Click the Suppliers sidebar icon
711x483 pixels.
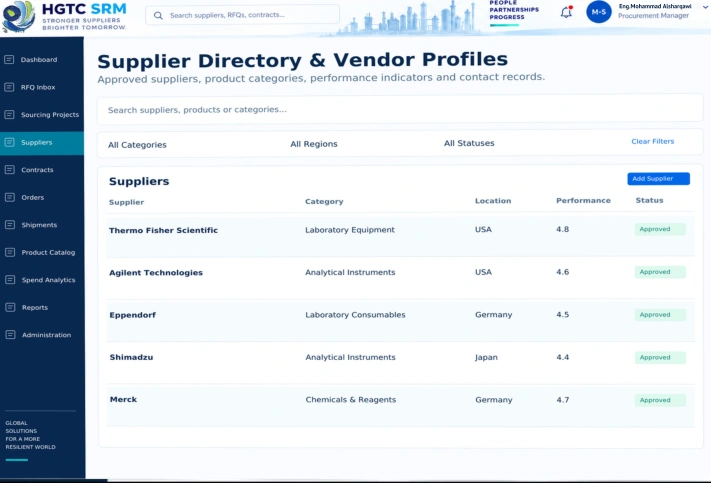pyautogui.click(x=9, y=142)
